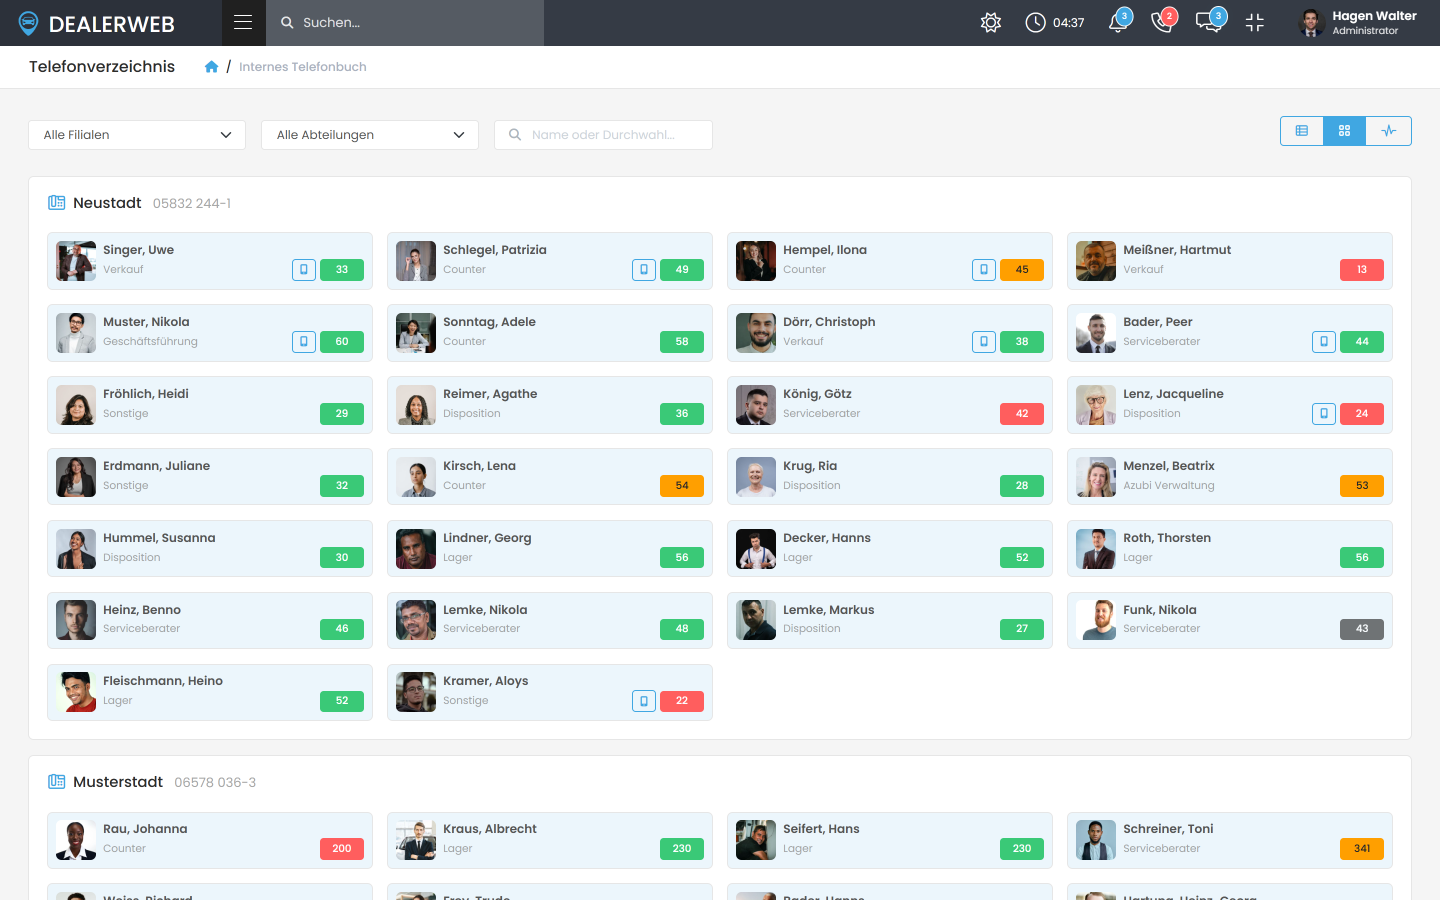Open the chat messages icon
Image resolution: width=1440 pixels, height=900 pixels.
point(1210,22)
